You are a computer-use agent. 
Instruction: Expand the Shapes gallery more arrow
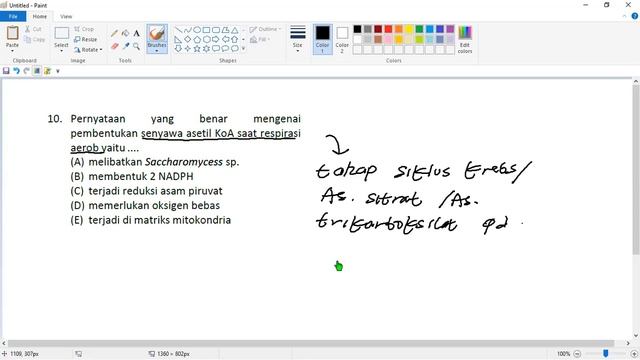(x=244, y=49)
